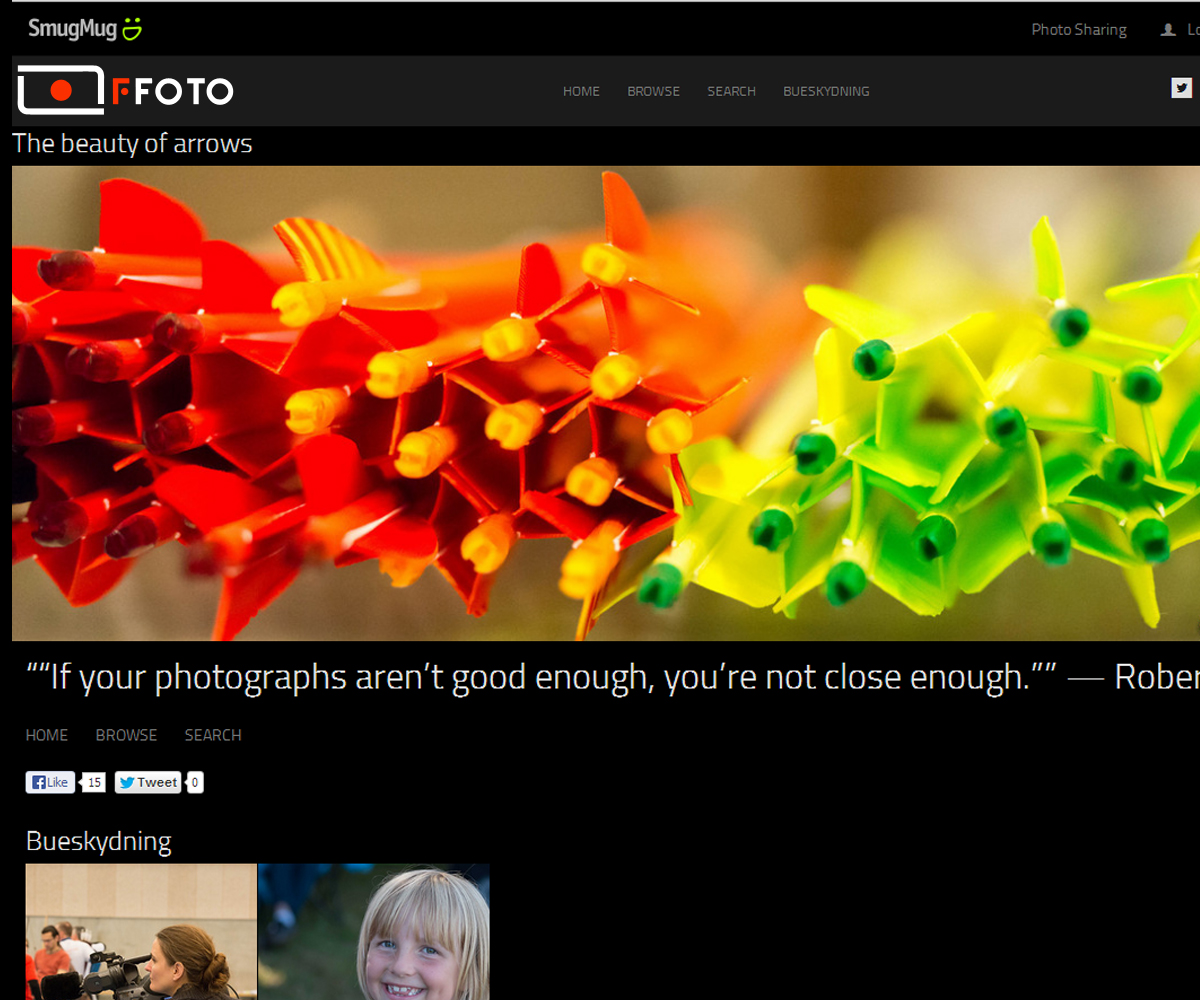Go to HOME in lower breadcrumb menu

point(47,735)
